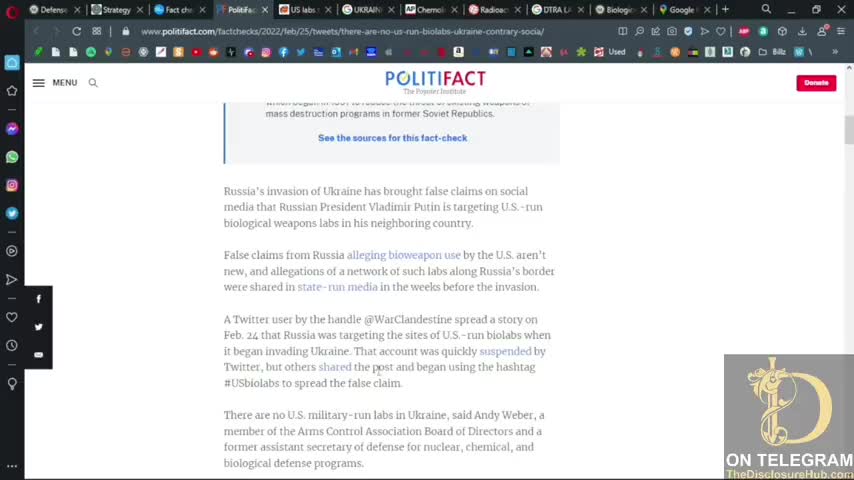The width and height of the screenshot is (854, 480).
Task: Open reader view book icon
Action: point(623,32)
